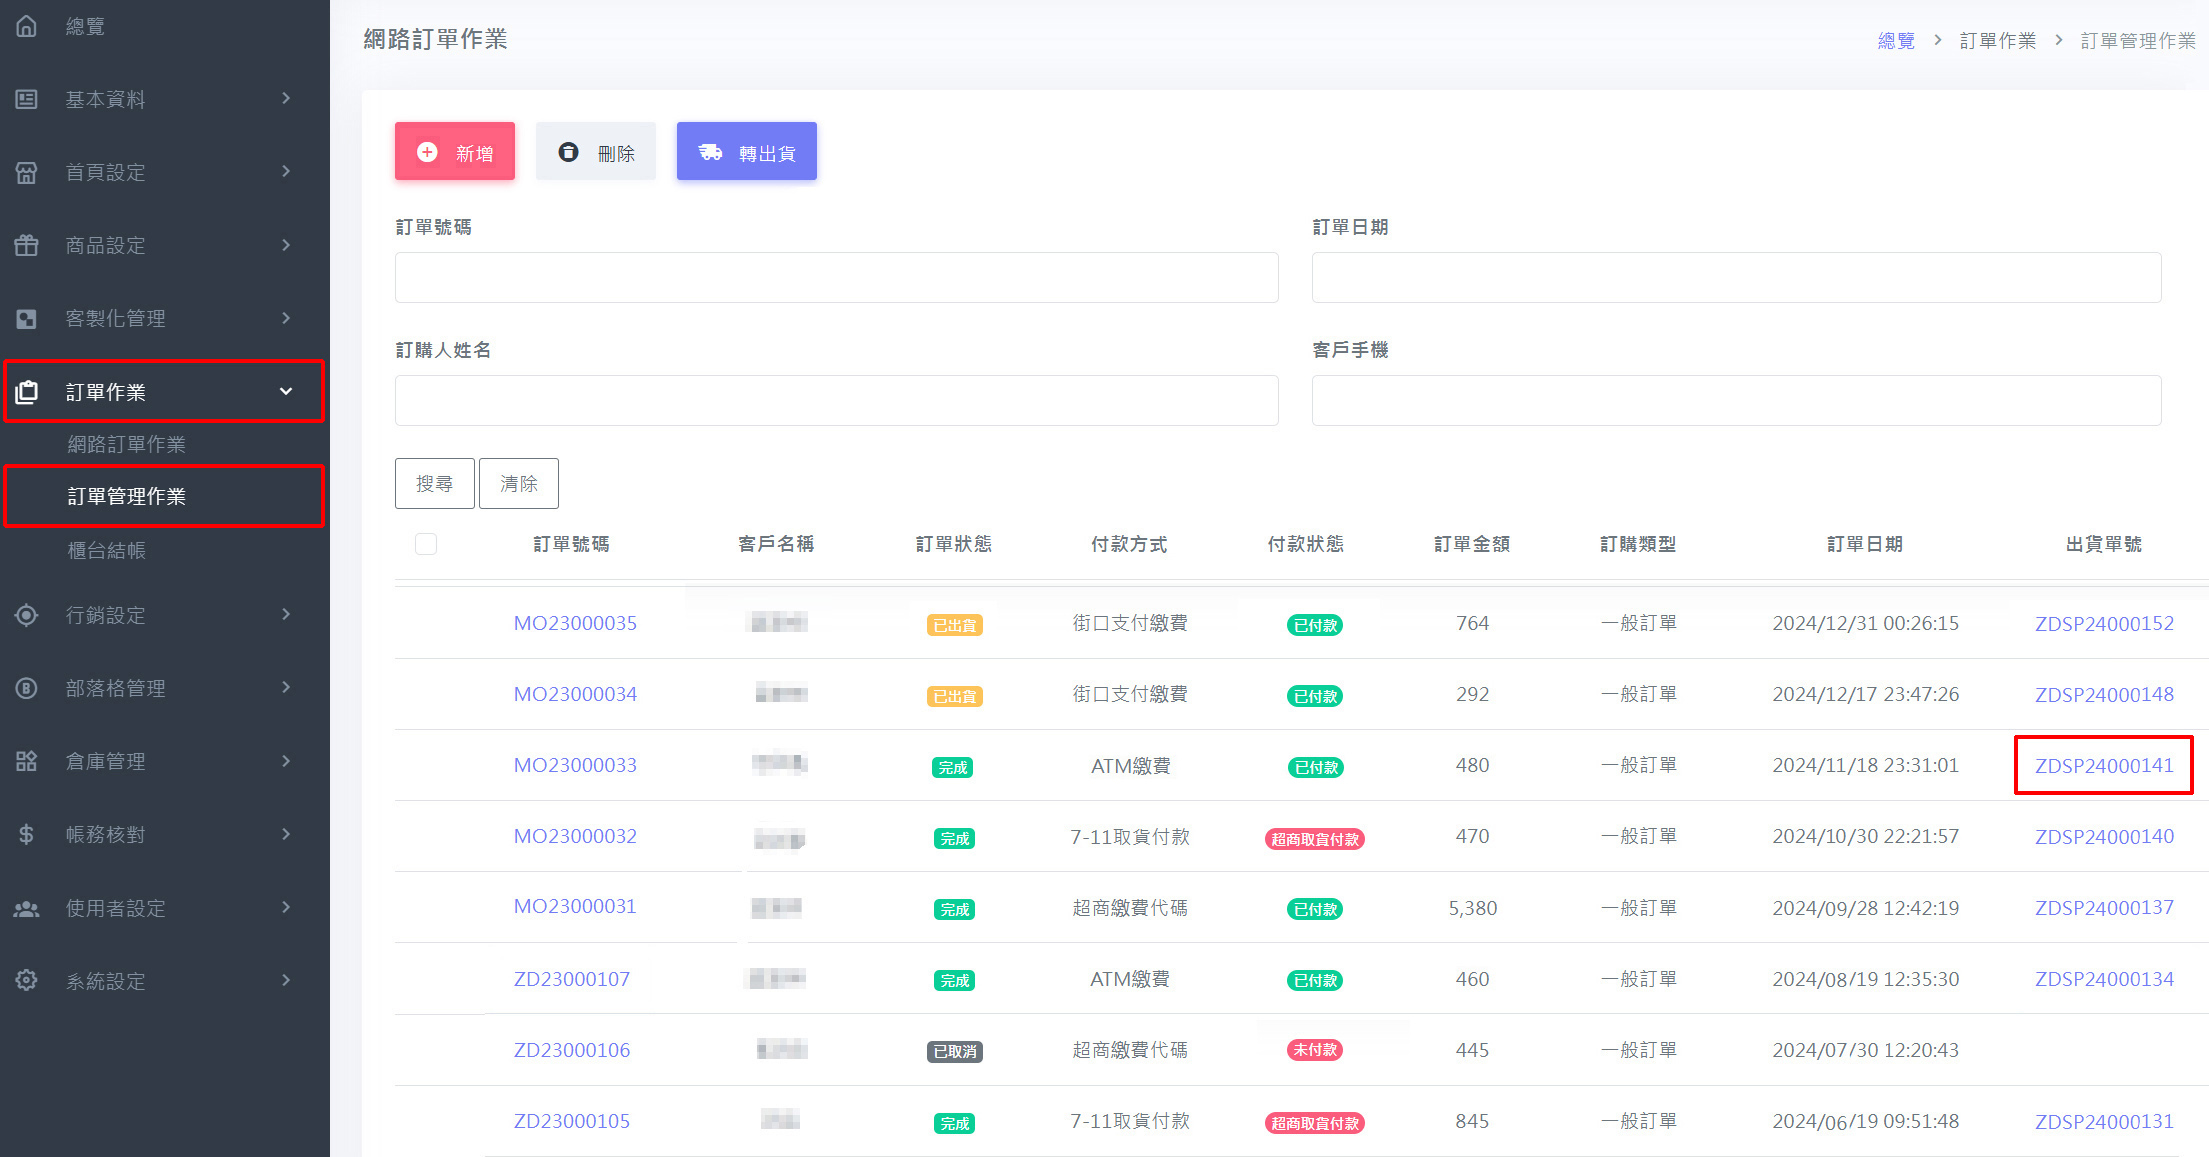The image size is (2209, 1157).
Task: Expand 行銷設定 using its chevron
Action: coord(286,614)
